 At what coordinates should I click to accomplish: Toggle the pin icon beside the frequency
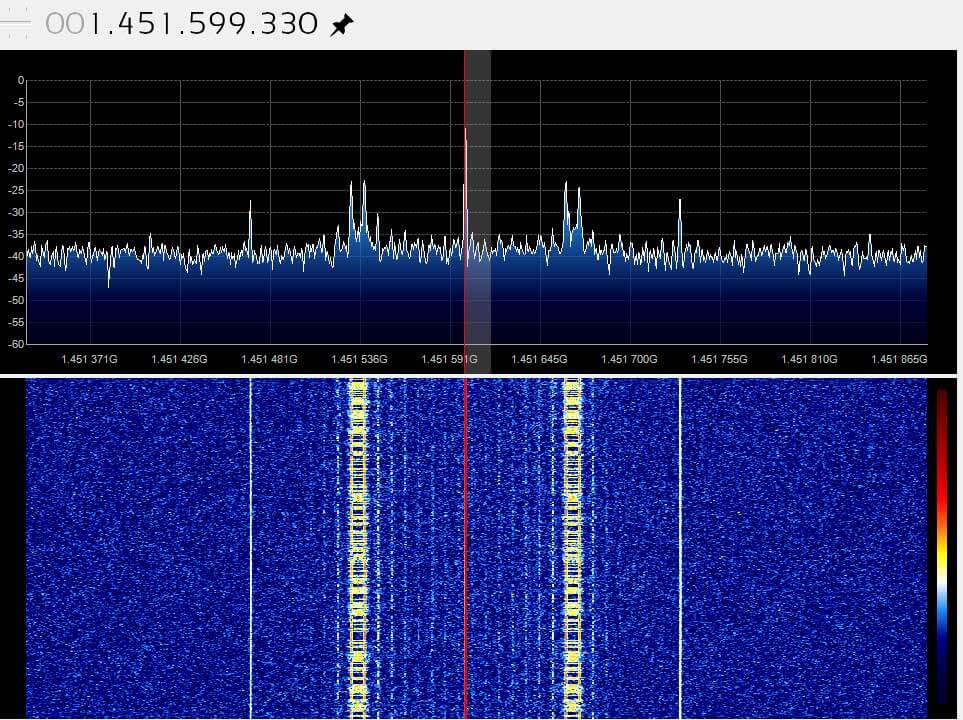tap(342, 25)
